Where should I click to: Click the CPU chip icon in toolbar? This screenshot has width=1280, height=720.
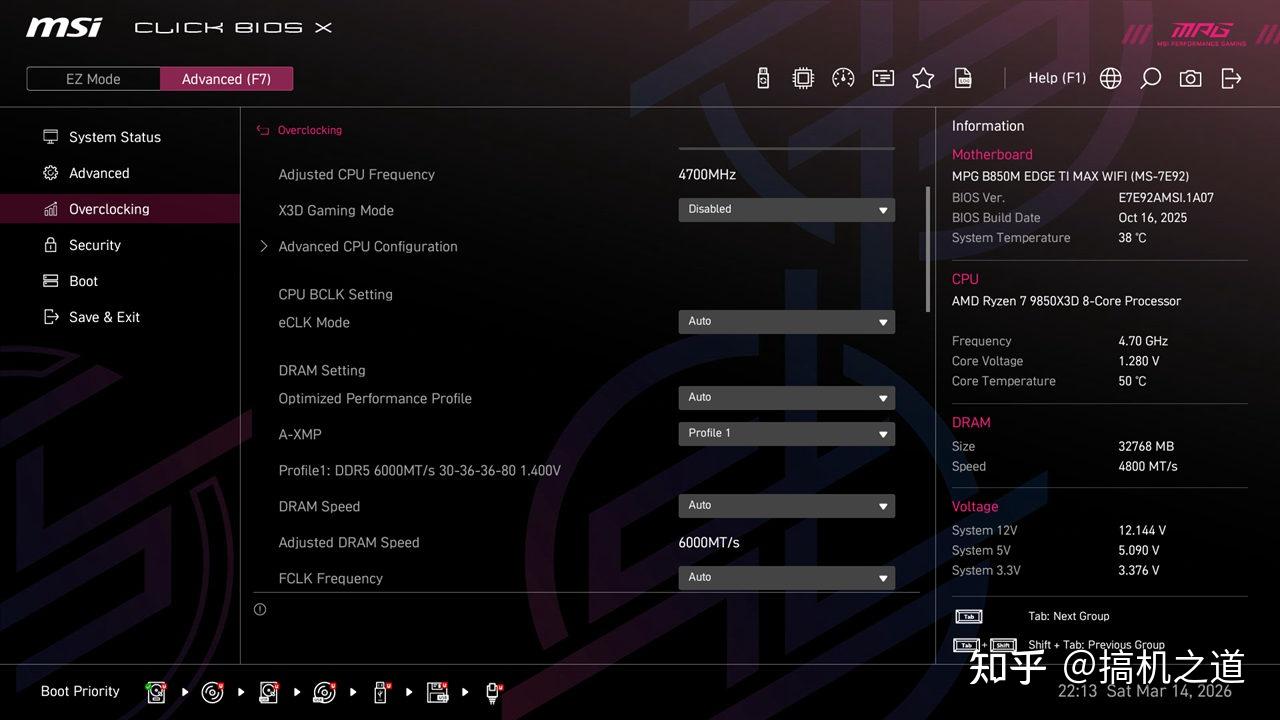coord(803,78)
